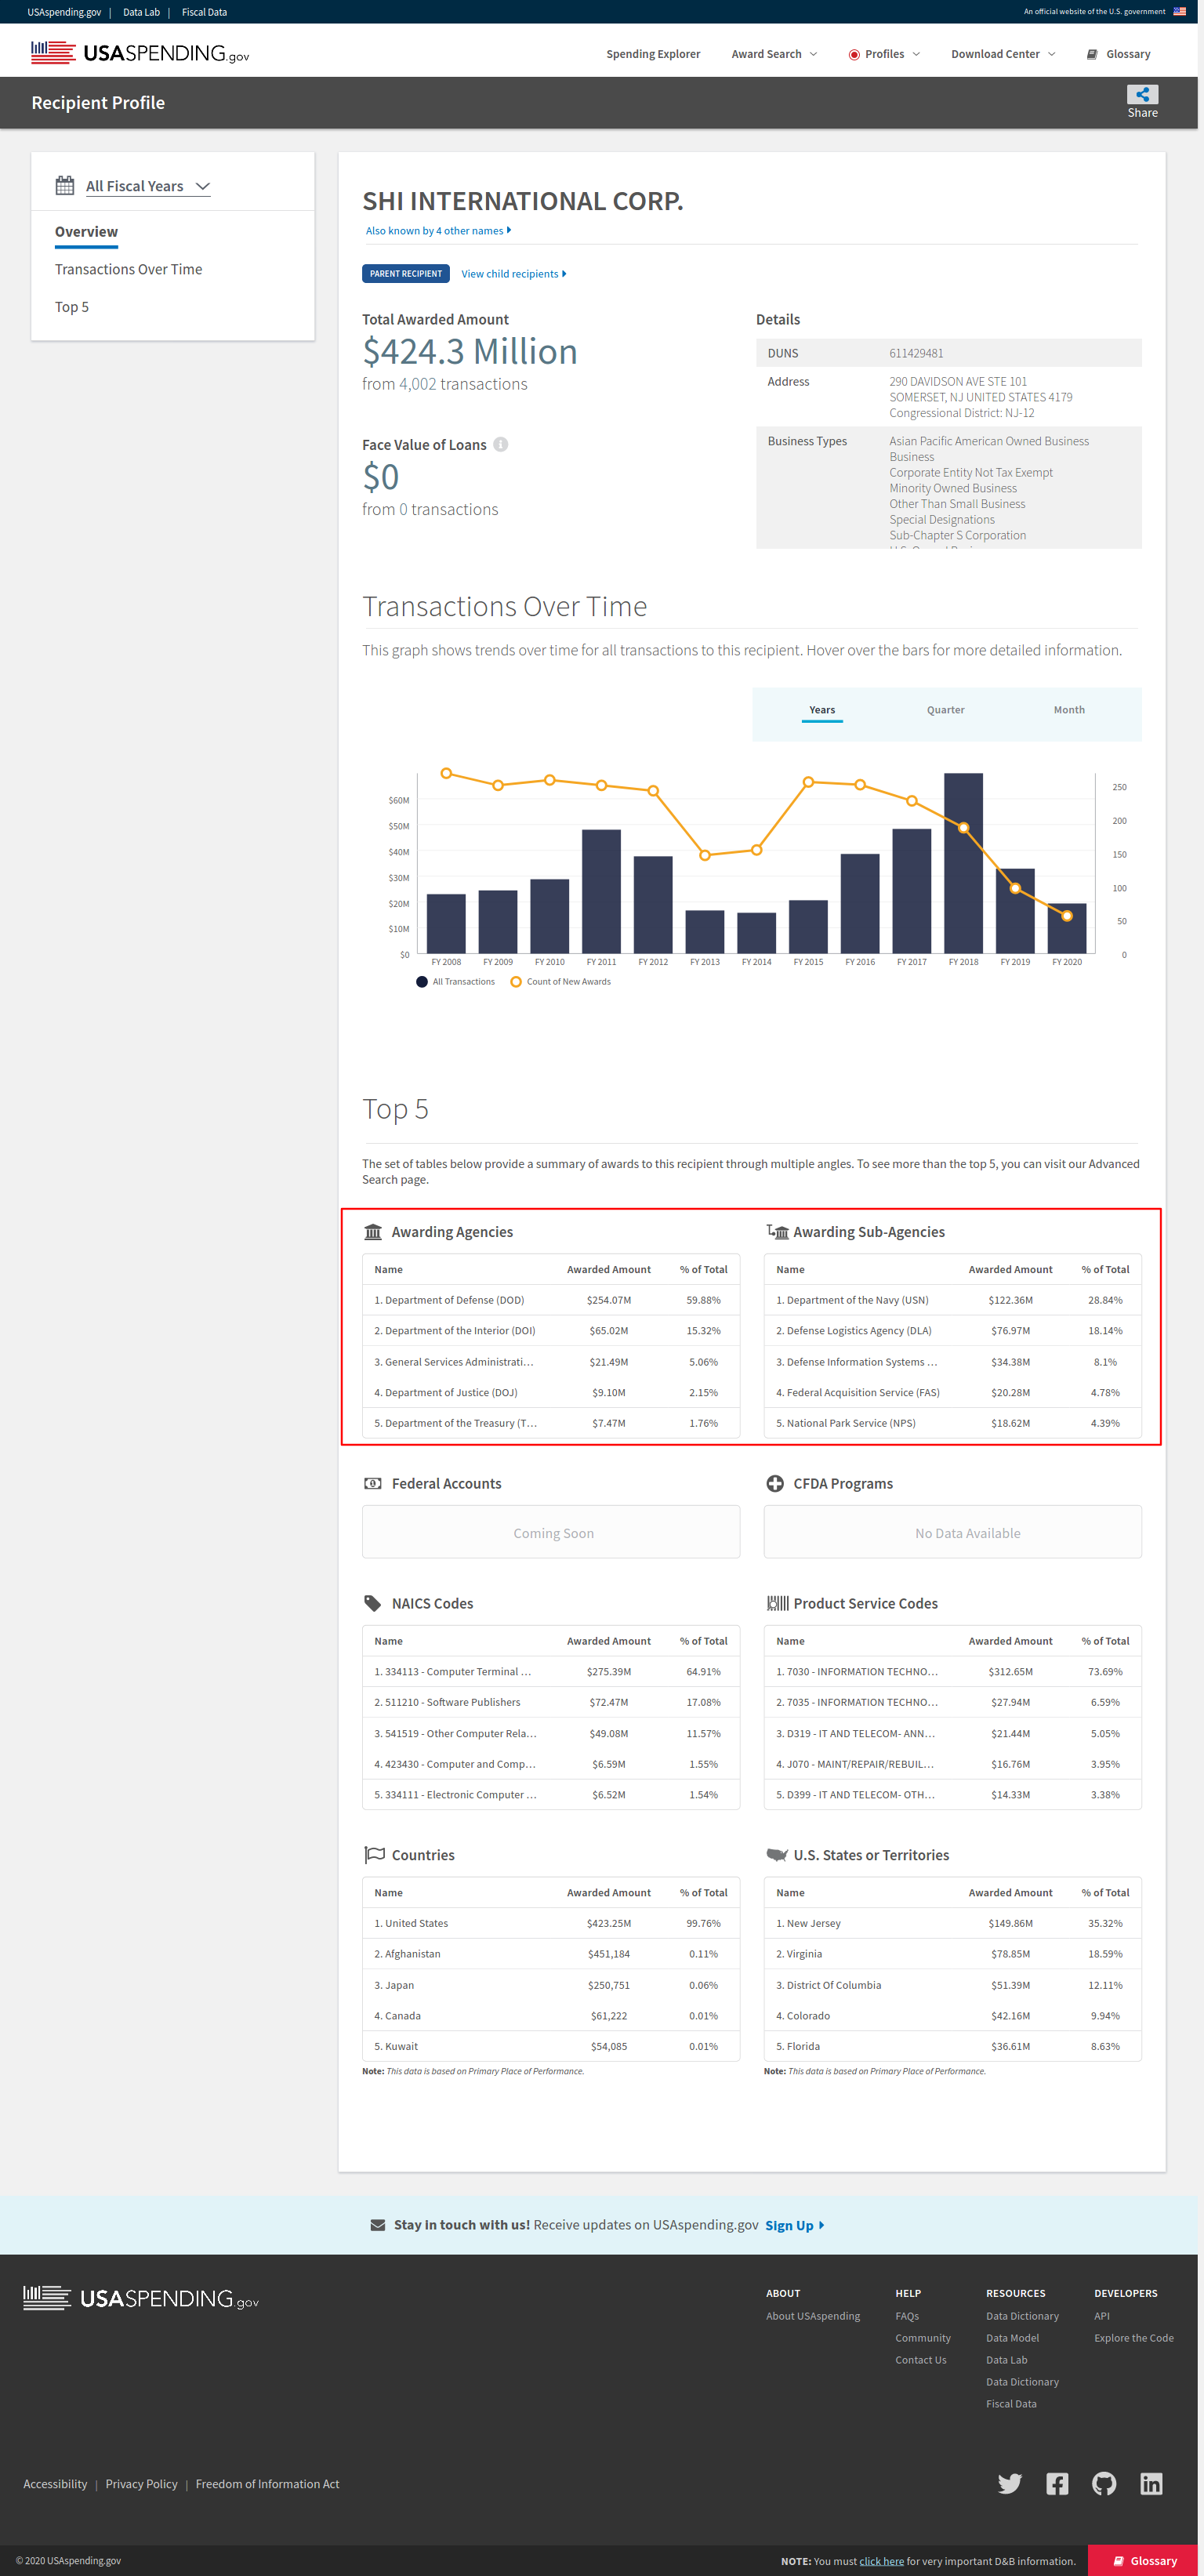
Task: Click the red Glossary button at bottom
Action: 1145,2560
